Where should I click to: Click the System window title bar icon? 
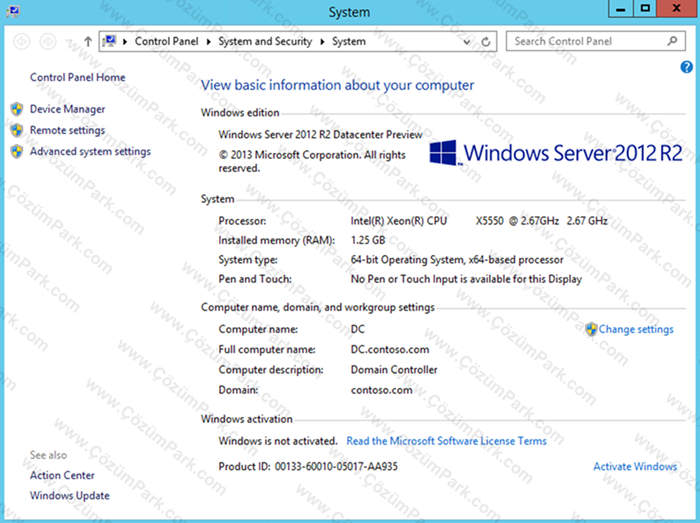pyautogui.click(x=13, y=11)
